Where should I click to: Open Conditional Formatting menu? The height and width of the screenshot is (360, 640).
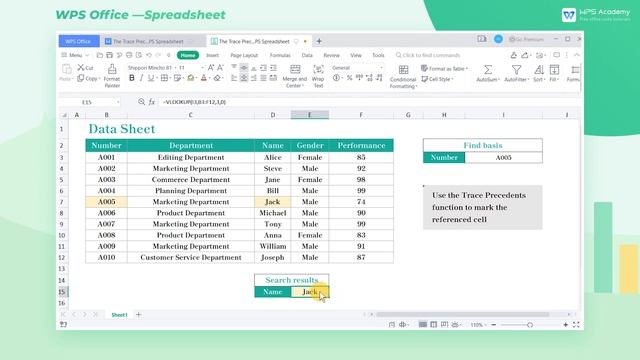coord(403,76)
